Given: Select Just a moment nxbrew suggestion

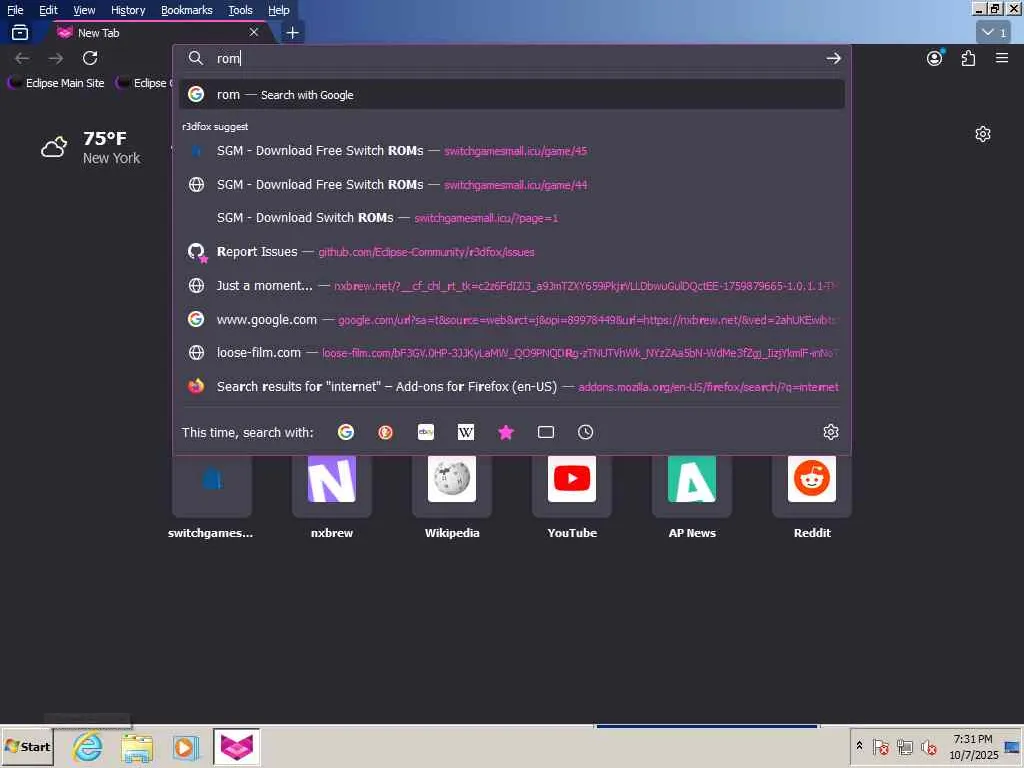Looking at the screenshot, I should pyautogui.click(x=512, y=286).
